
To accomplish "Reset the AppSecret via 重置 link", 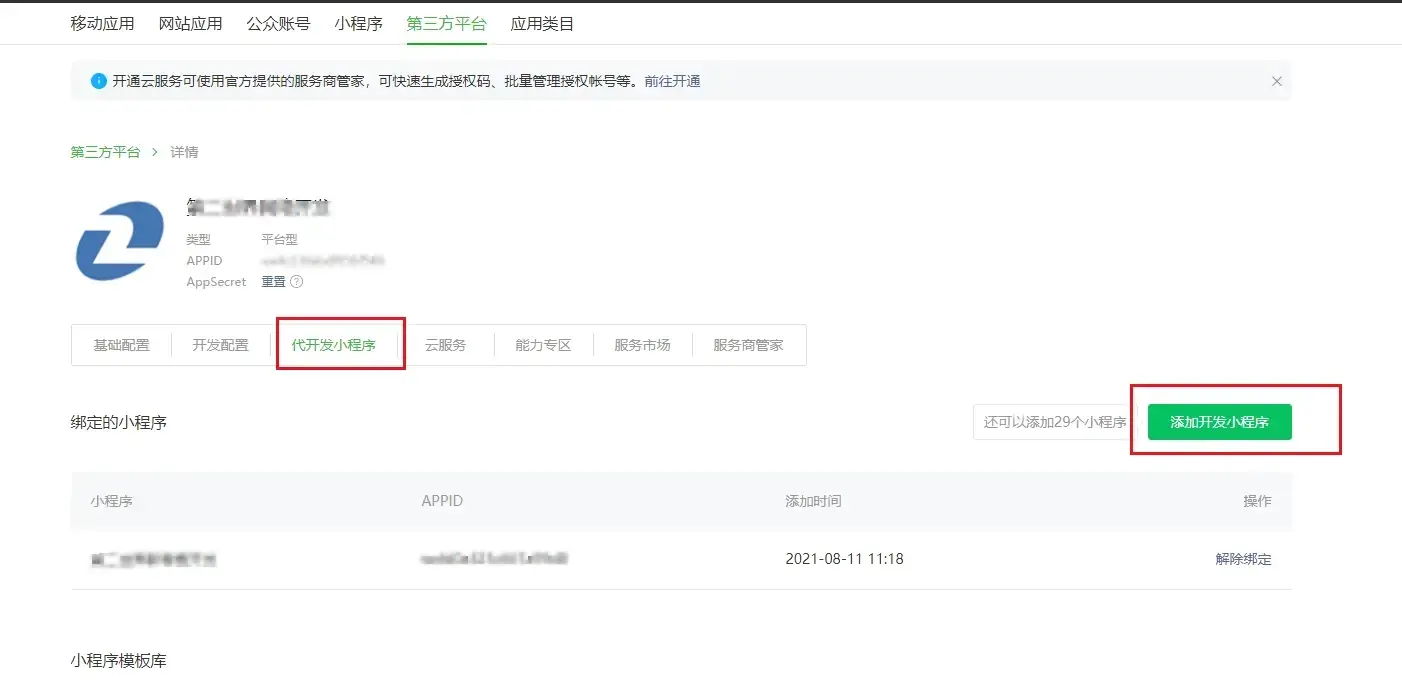I will pyautogui.click(x=273, y=282).
